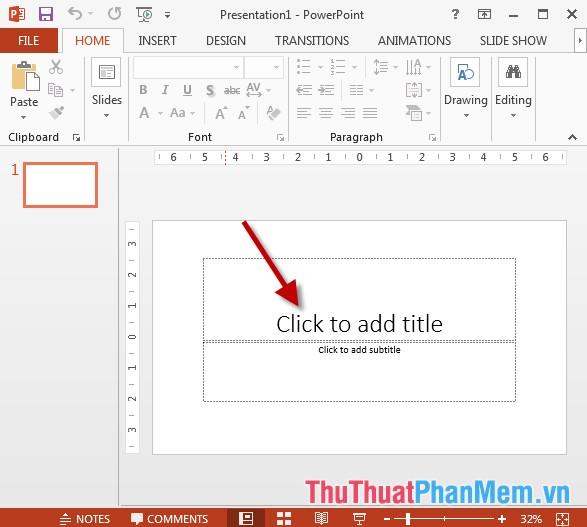Redo the last action
587x527 pixels.
point(115,14)
